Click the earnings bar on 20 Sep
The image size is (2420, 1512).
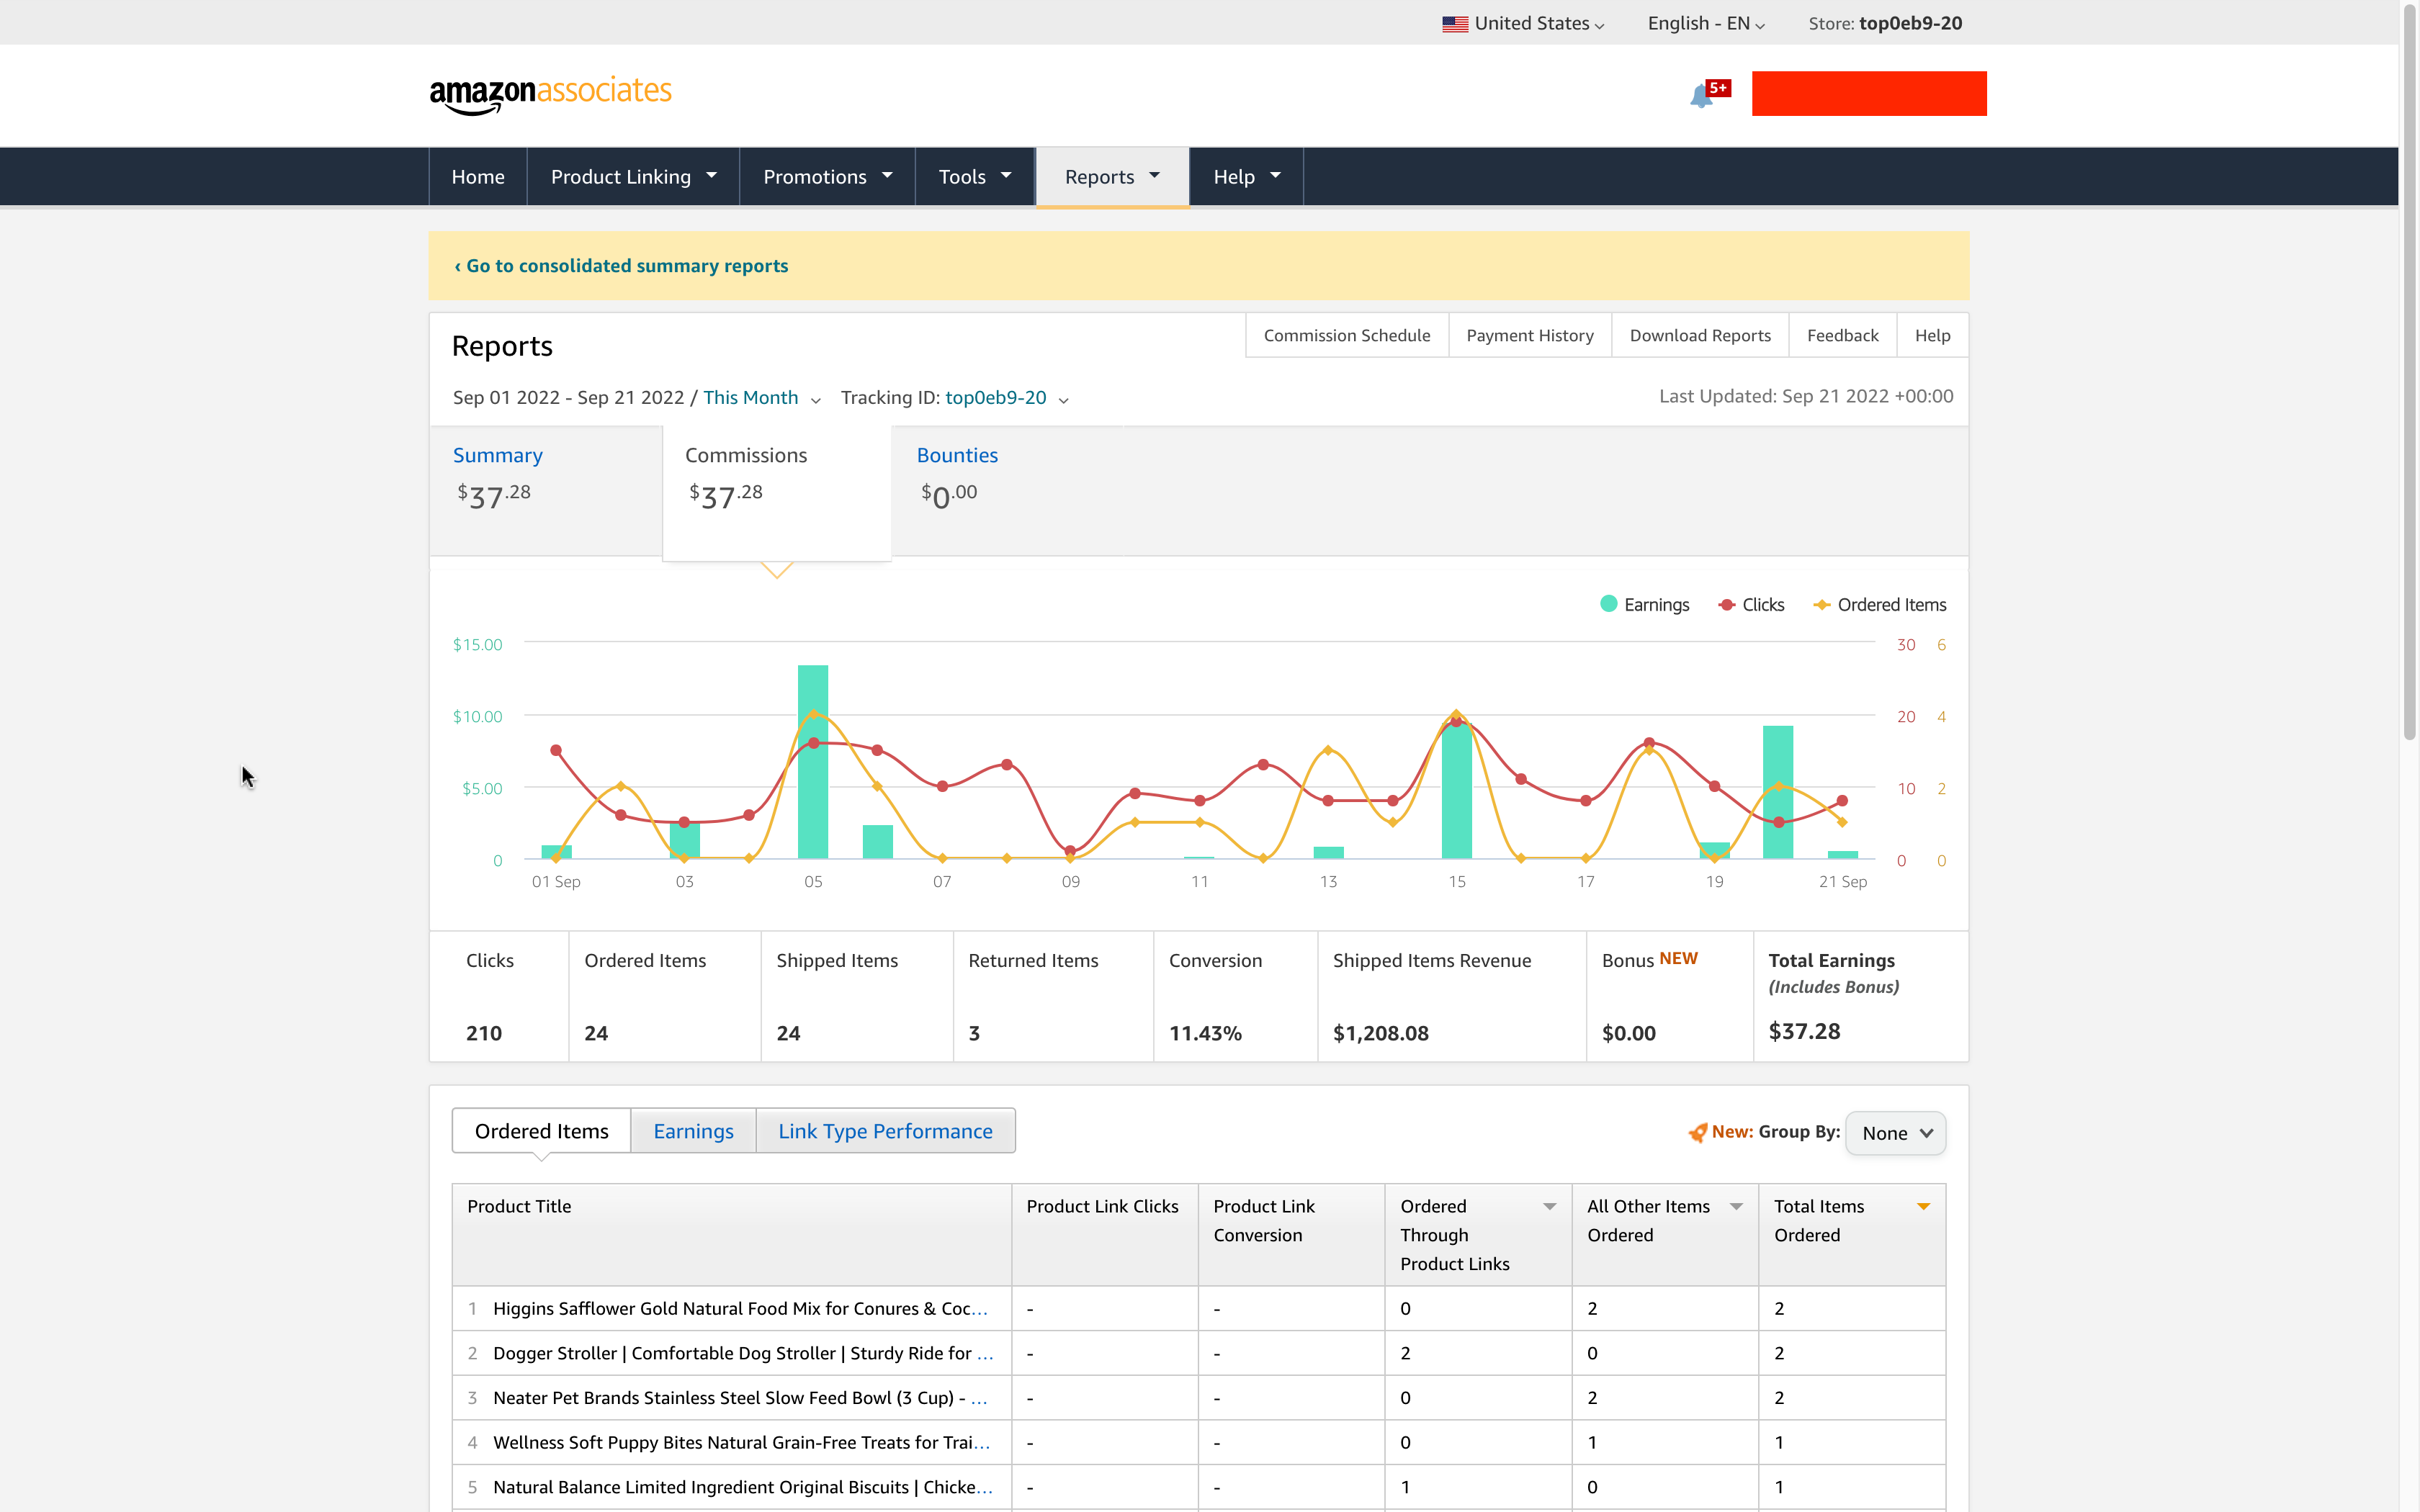click(x=1778, y=793)
